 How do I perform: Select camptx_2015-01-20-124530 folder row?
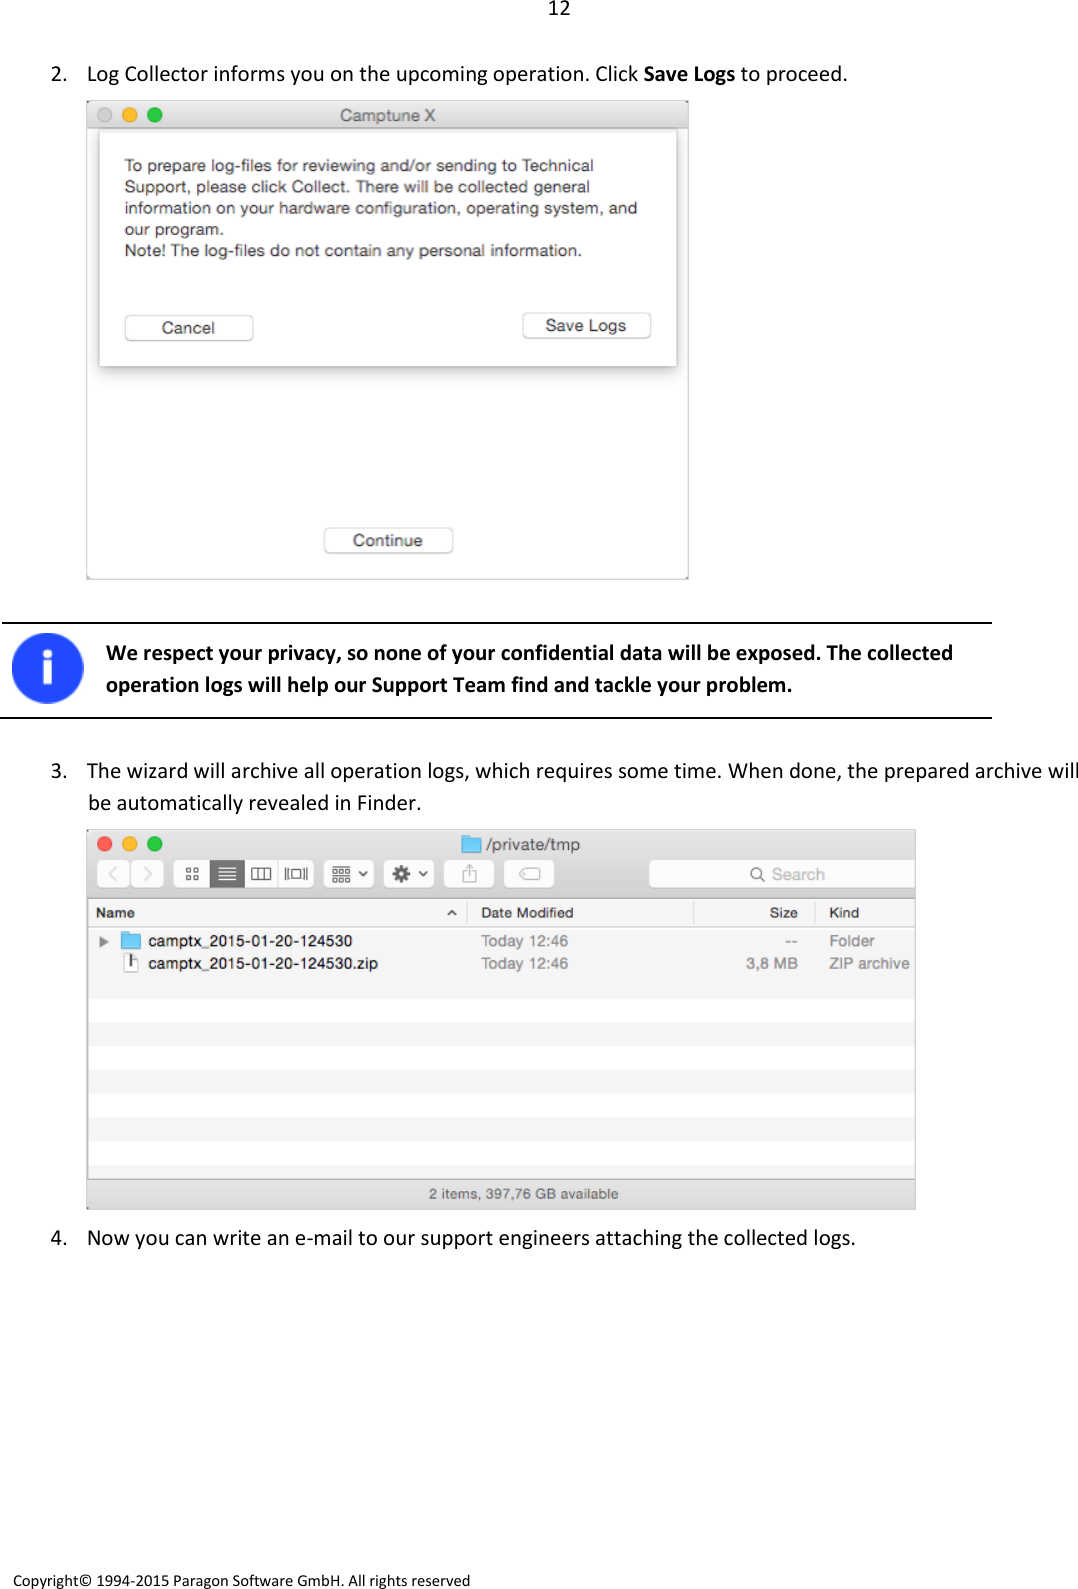coord(501,941)
